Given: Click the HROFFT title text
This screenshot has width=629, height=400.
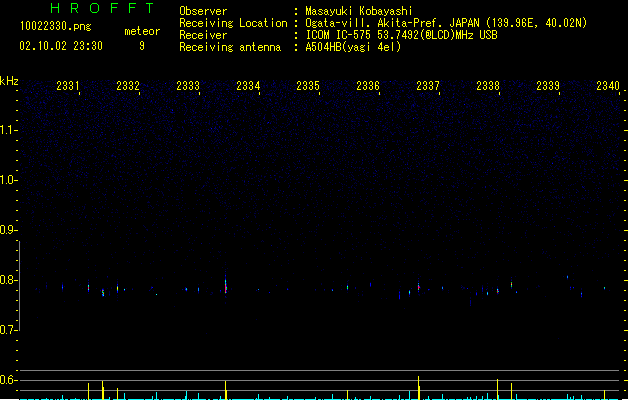Looking at the screenshot, I should coord(103,8).
